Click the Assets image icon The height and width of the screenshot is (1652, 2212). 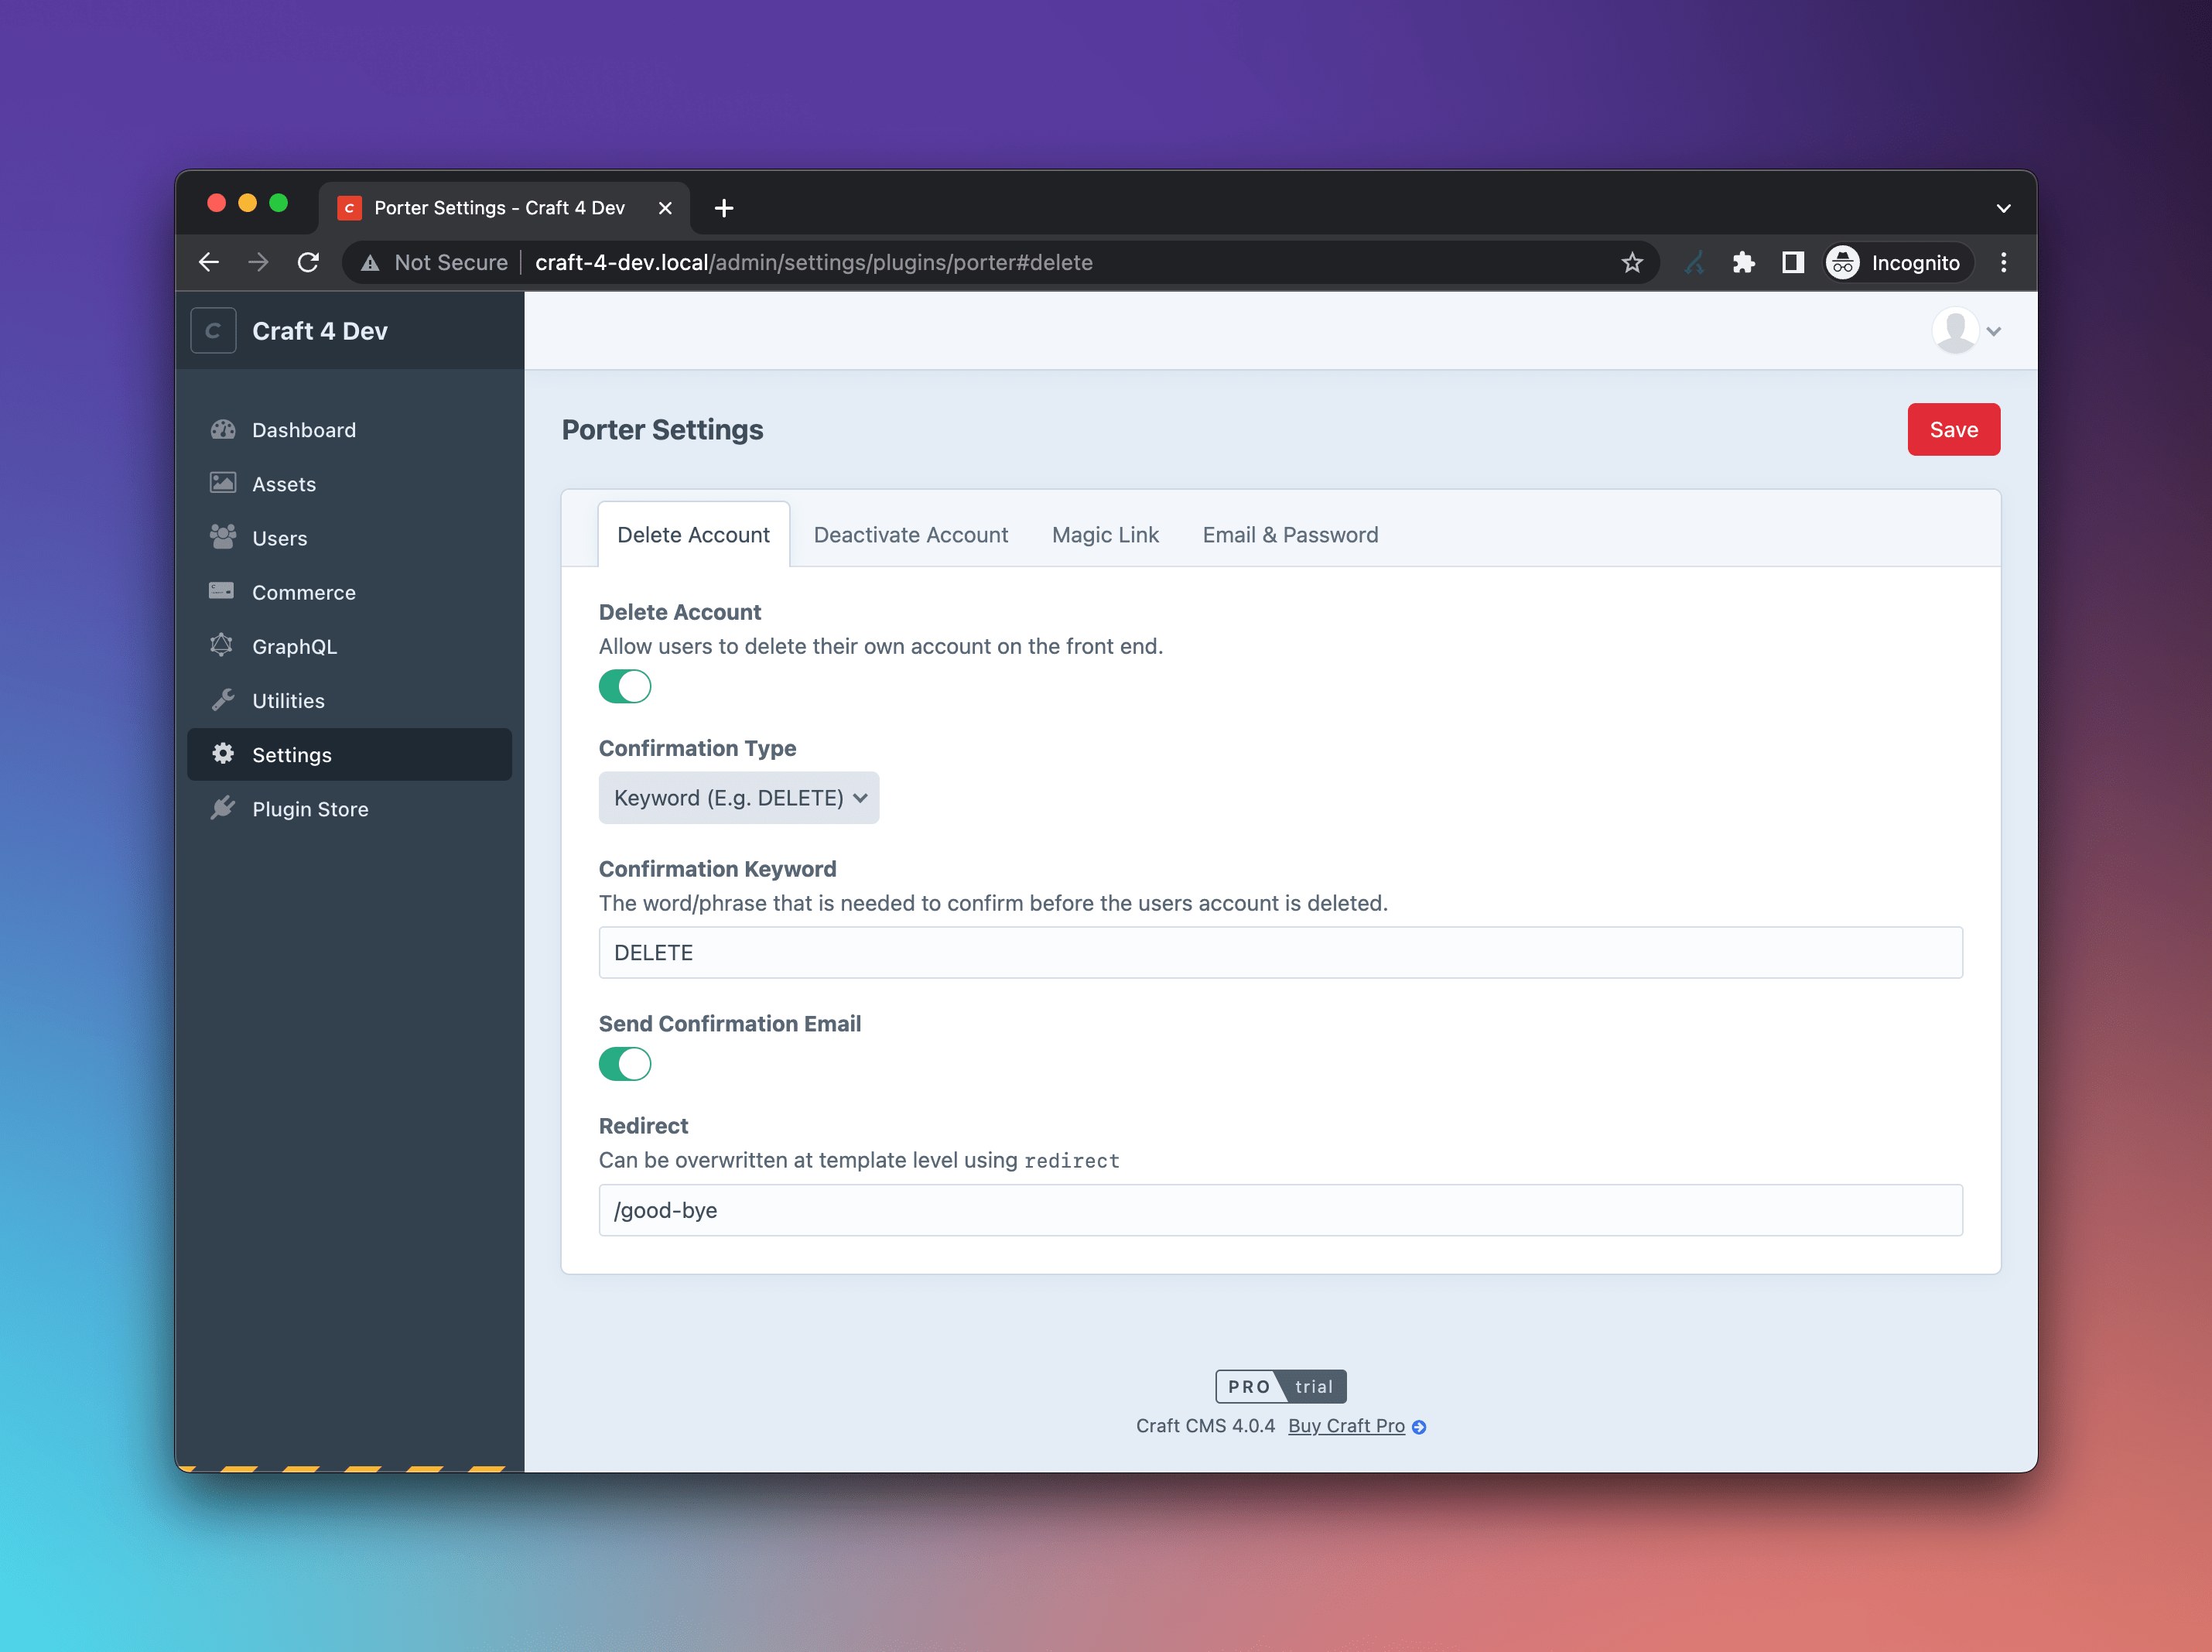[x=222, y=484]
